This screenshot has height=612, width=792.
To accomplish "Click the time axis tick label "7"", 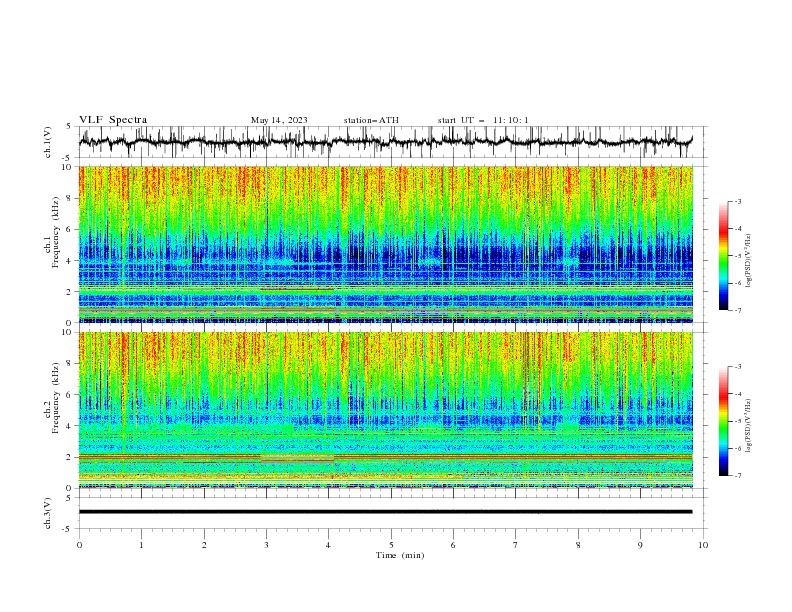I will click(x=516, y=545).
